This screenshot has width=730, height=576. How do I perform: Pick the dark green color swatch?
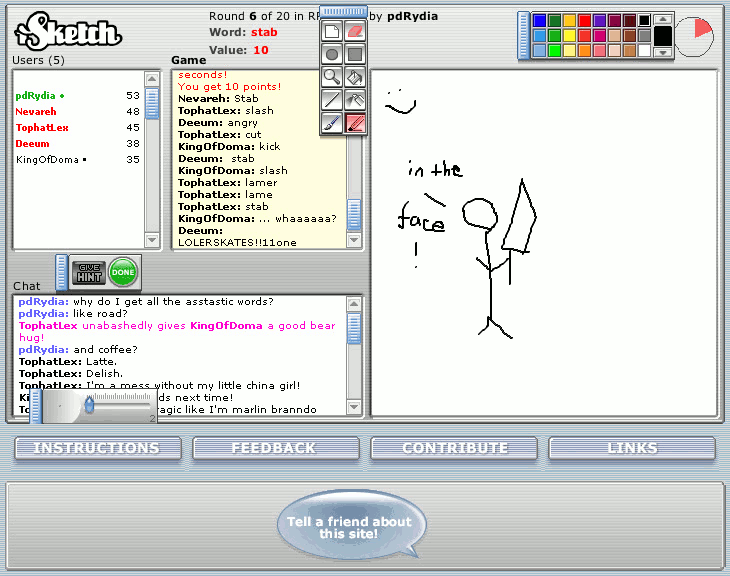pos(554,20)
